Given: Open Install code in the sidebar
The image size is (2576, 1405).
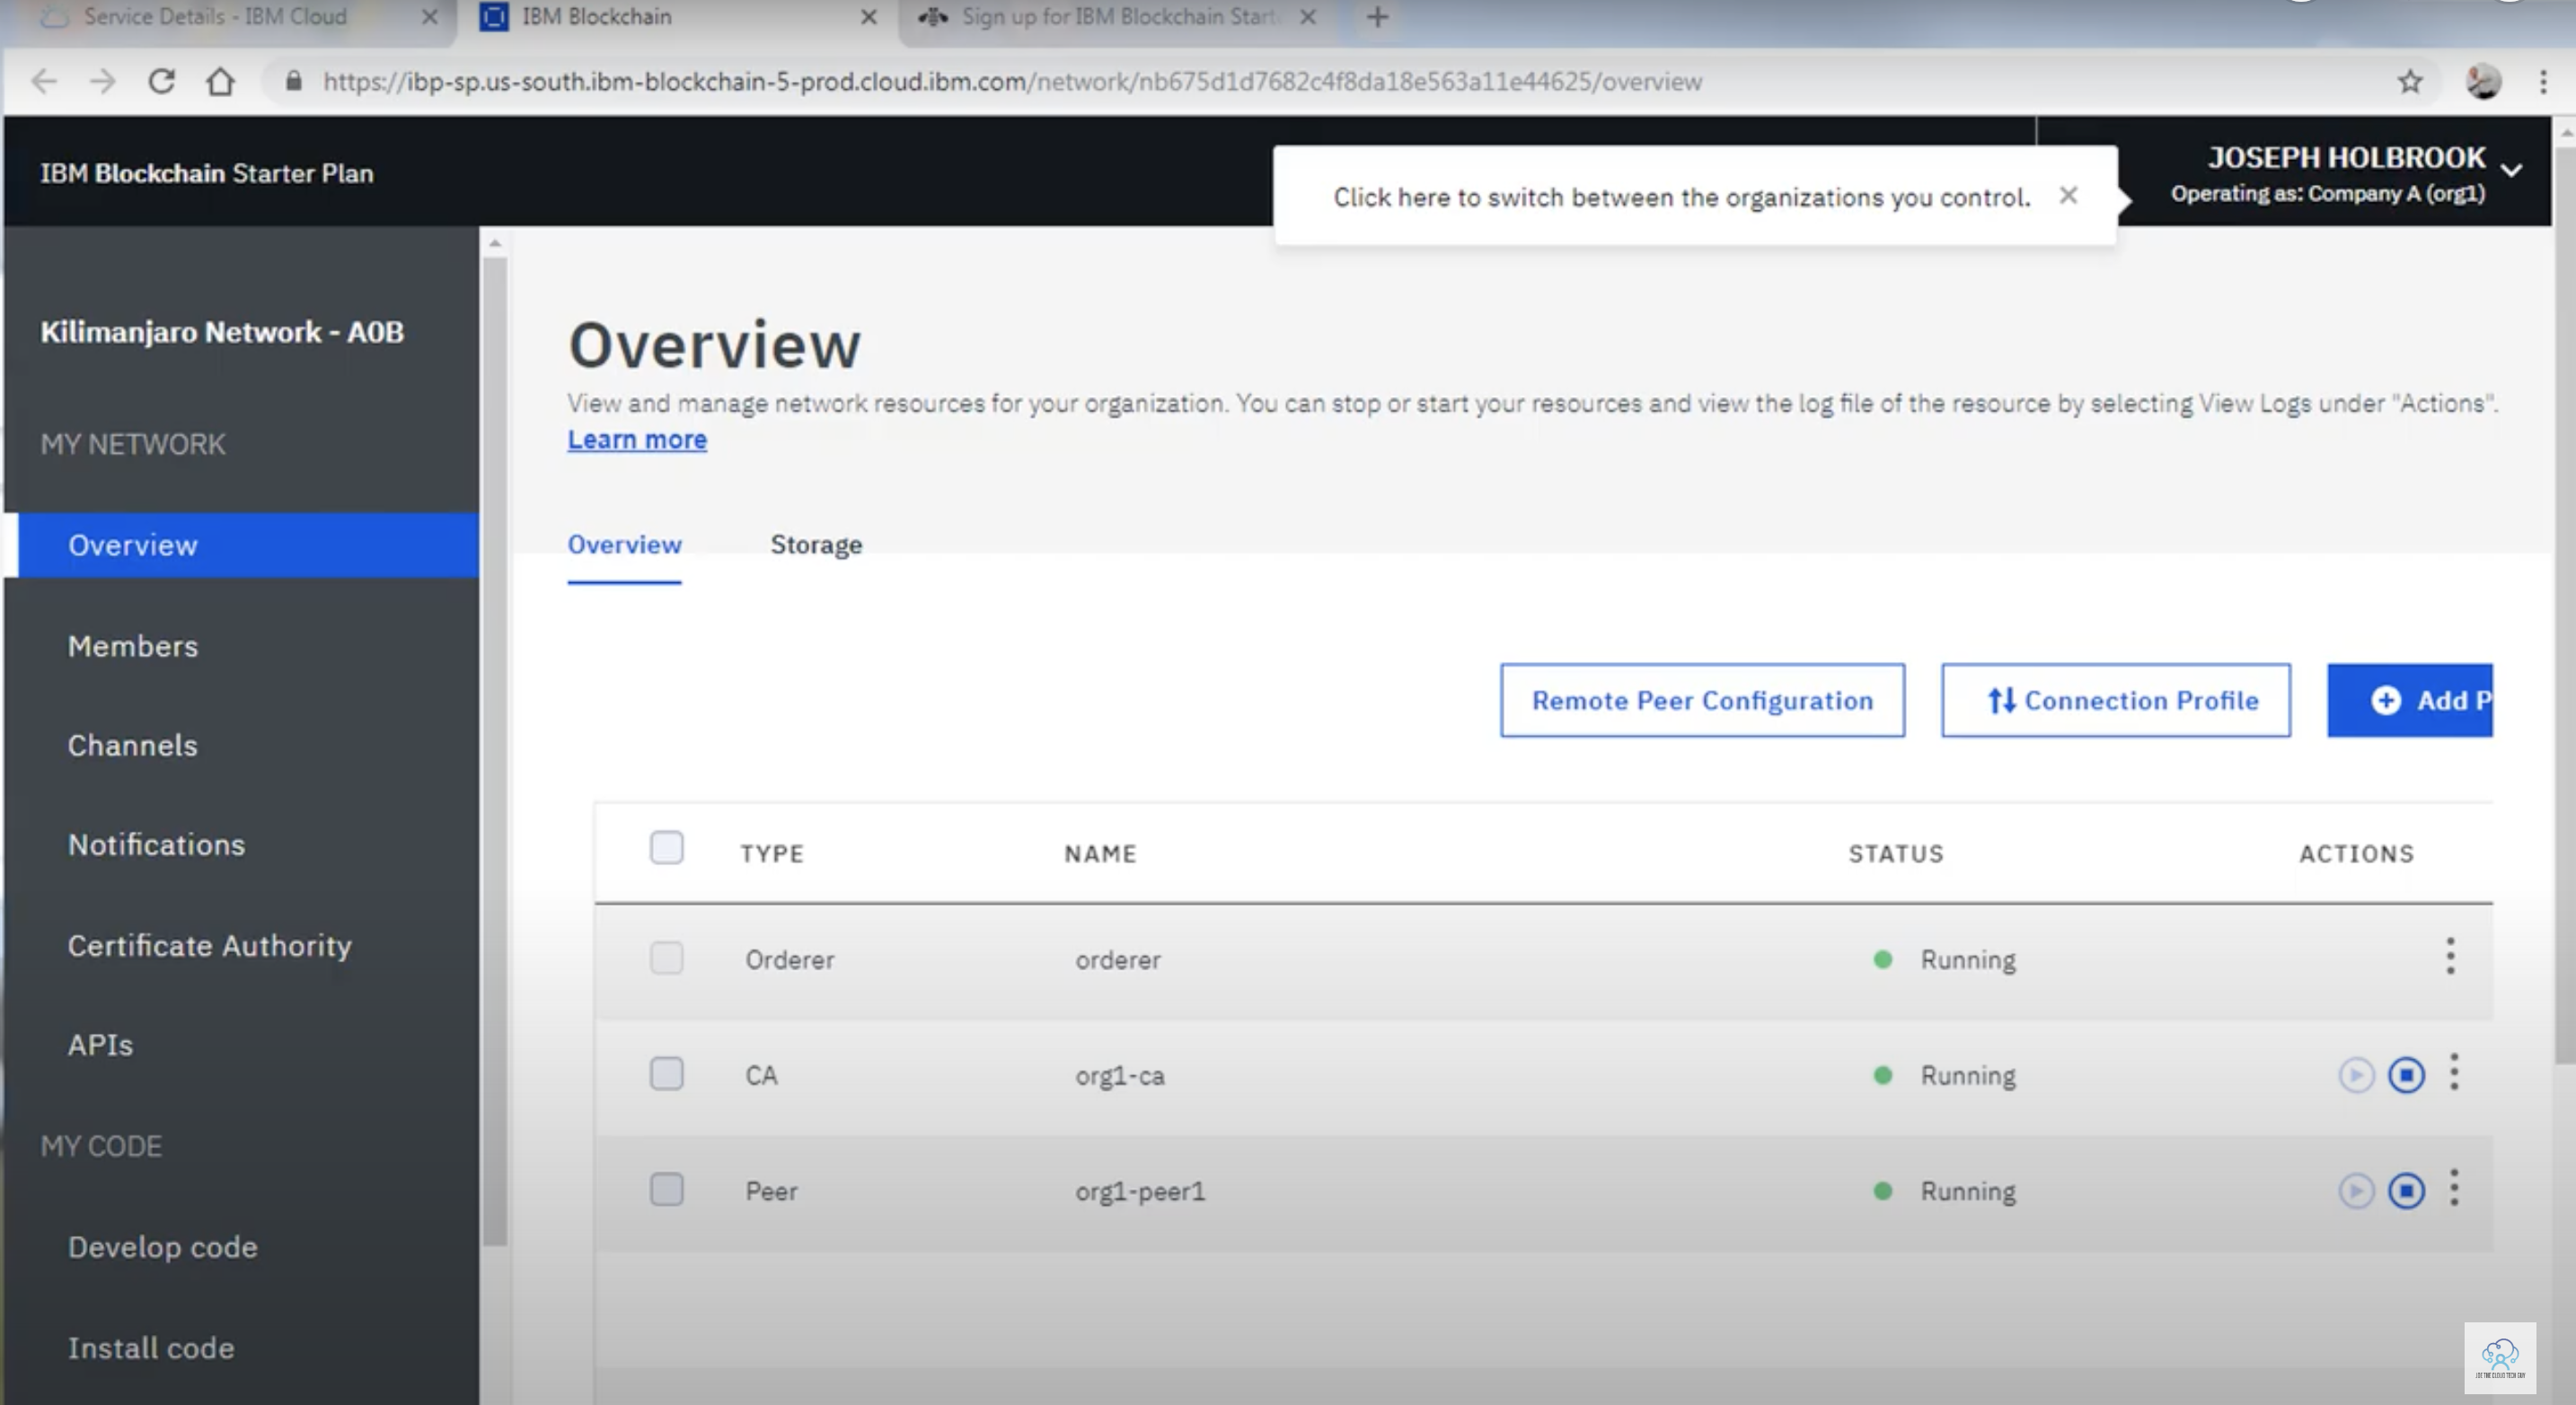Looking at the screenshot, I should (151, 1348).
